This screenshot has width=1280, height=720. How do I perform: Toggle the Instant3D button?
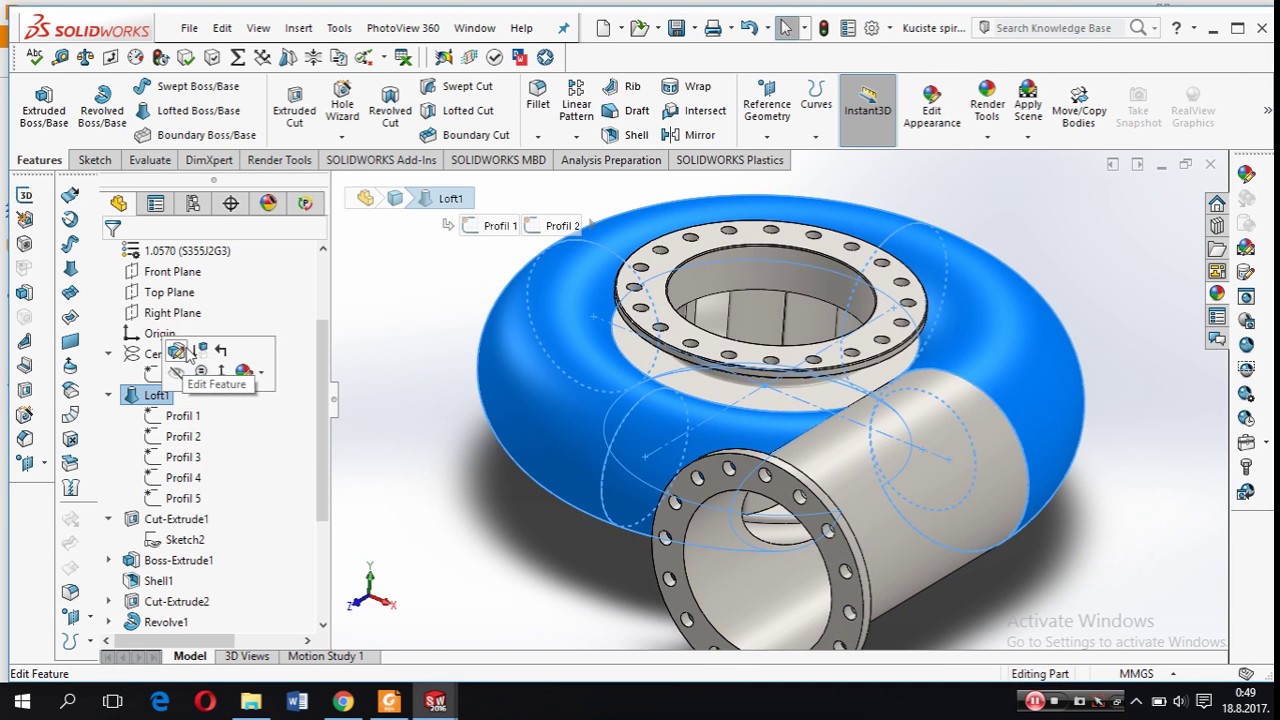867,110
